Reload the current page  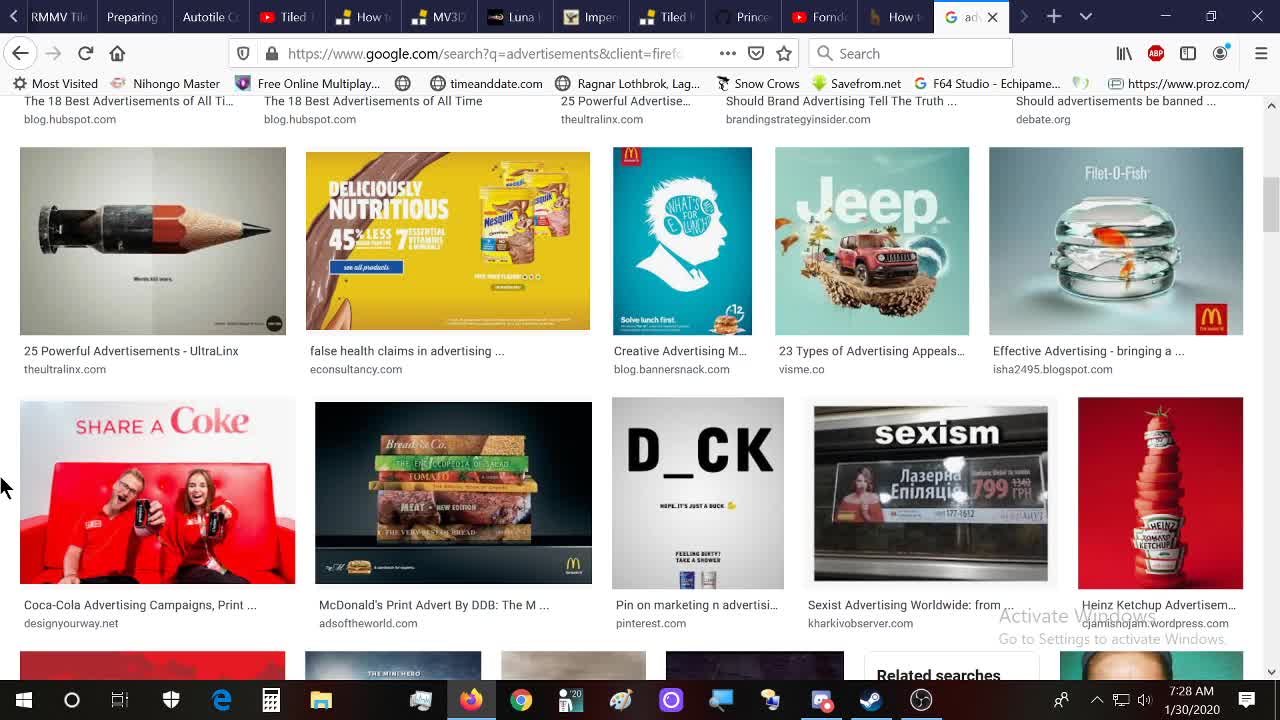coord(85,53)
